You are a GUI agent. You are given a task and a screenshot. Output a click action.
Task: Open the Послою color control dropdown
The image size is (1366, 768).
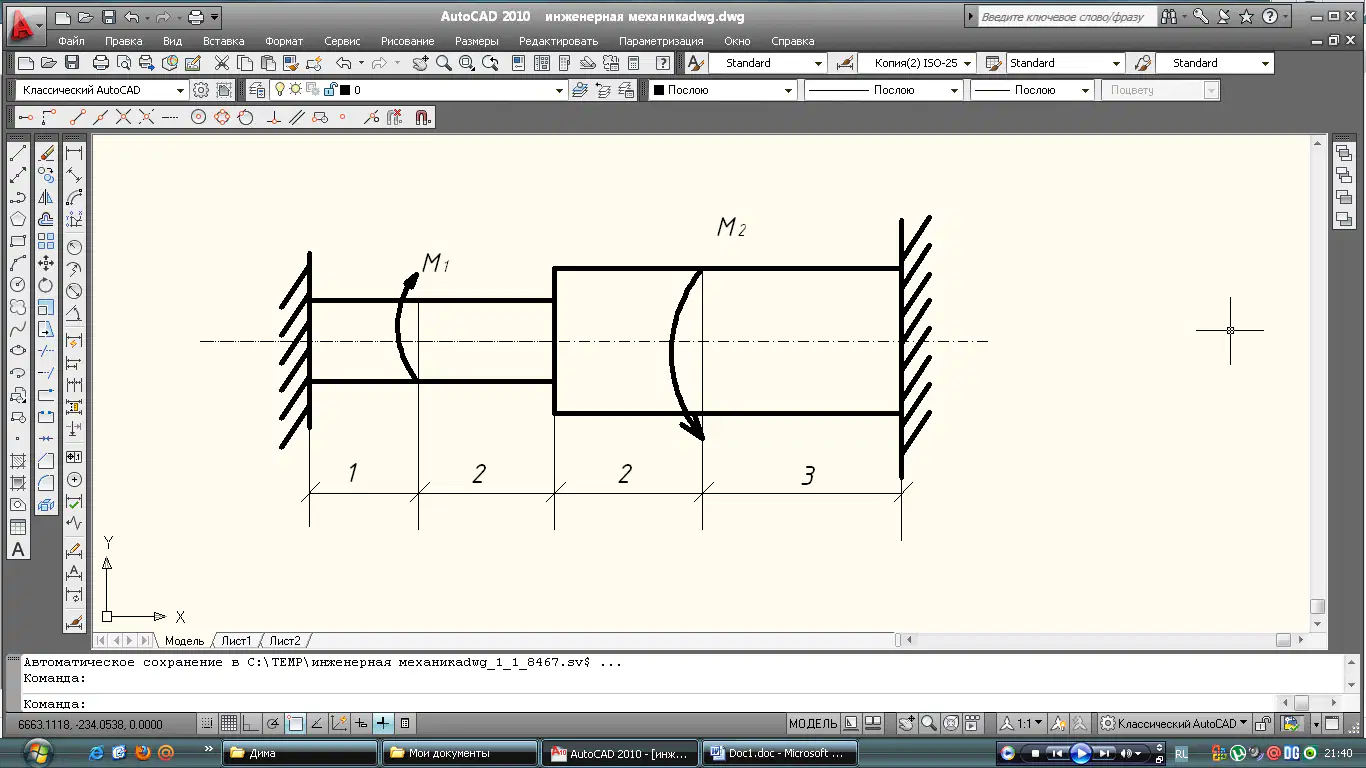tap(723, 90)
